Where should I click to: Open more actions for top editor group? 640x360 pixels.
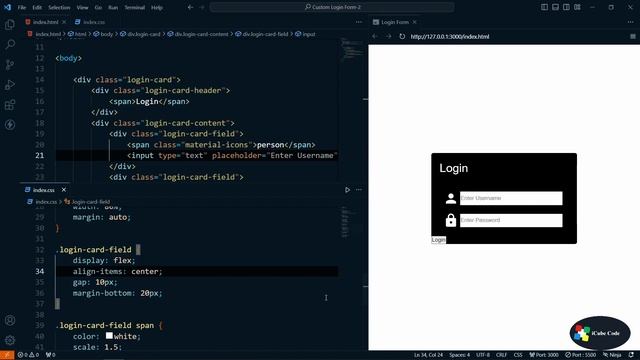(359, 22)
